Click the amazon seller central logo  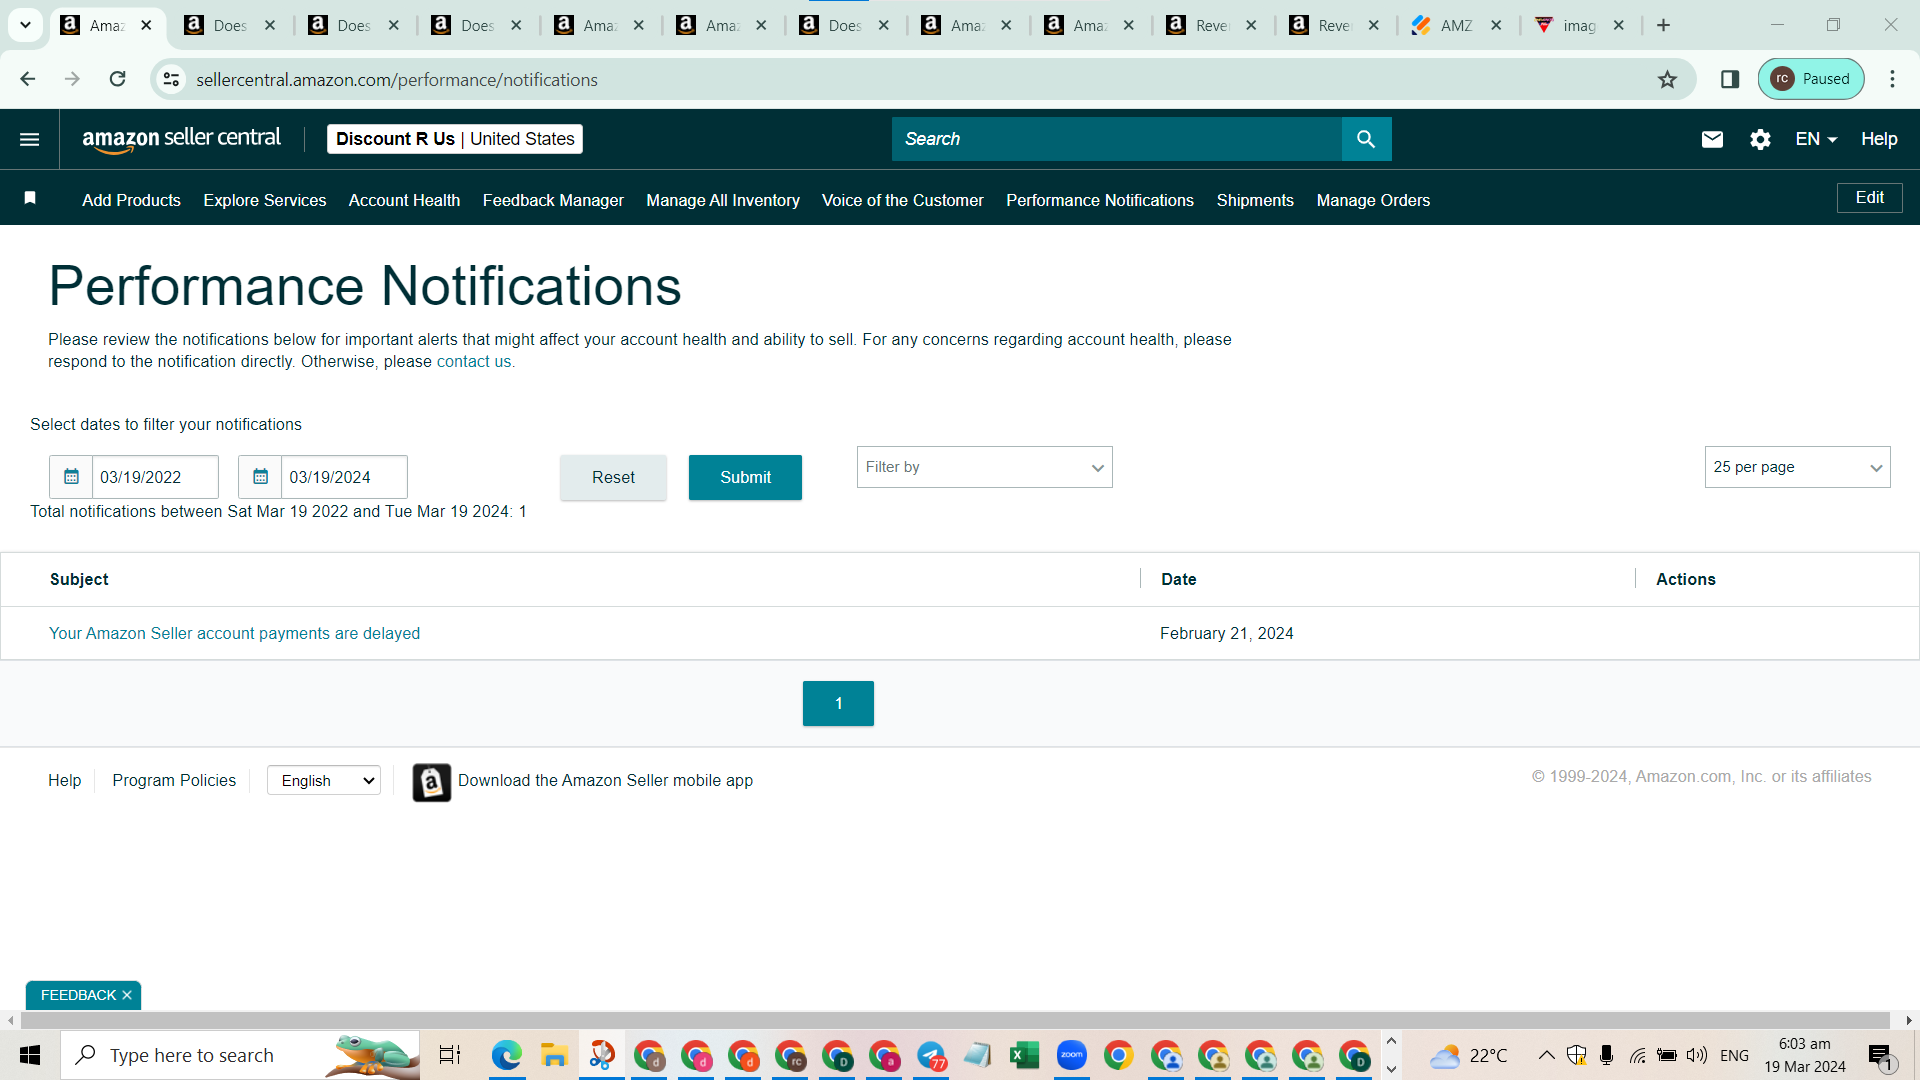(x=182, y=139)
